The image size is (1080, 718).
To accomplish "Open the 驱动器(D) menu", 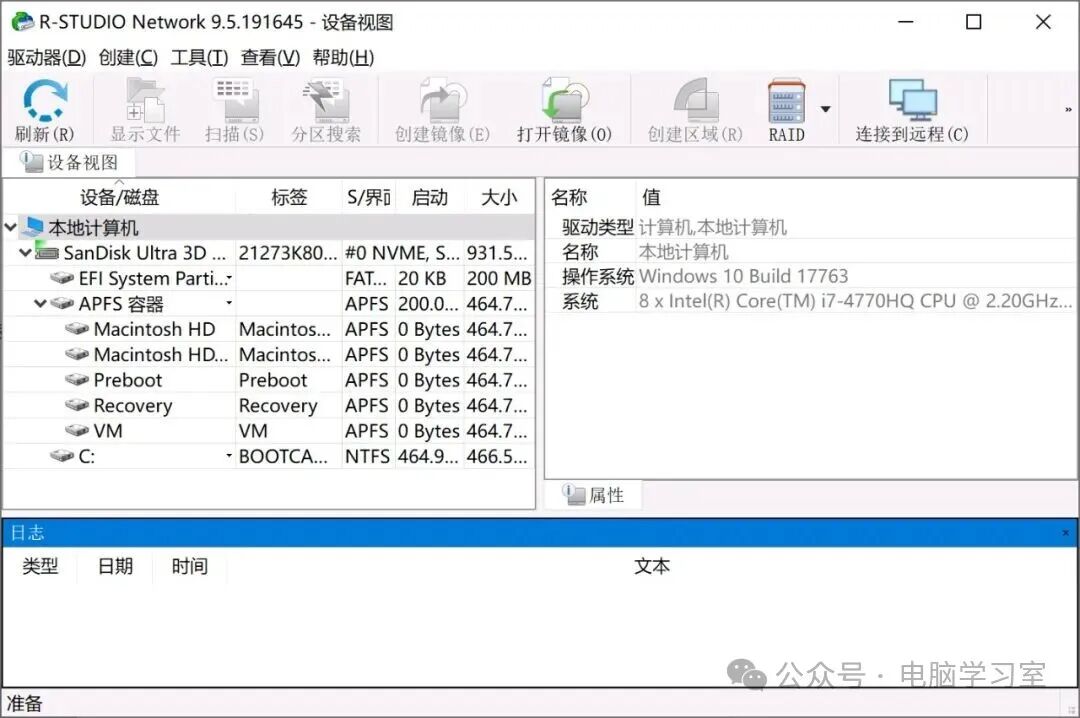I will 47,58.
